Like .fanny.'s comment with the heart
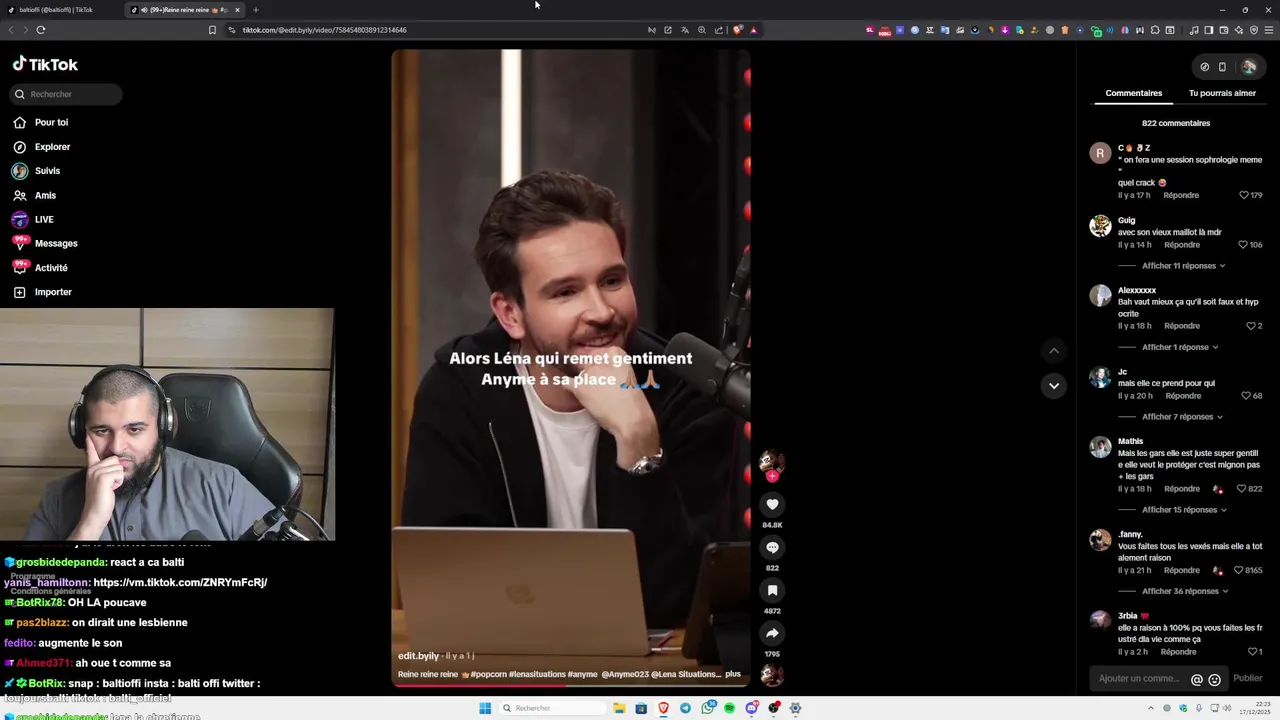This screenshot has width=1280, height=720. 1240,570
